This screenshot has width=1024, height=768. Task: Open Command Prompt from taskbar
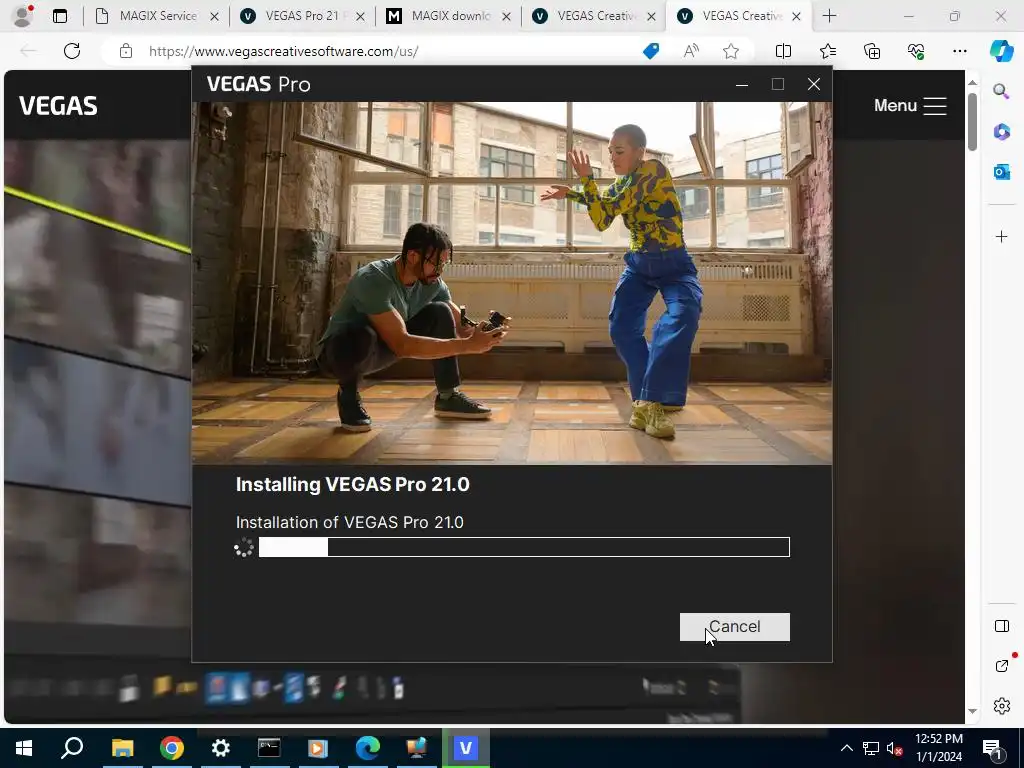click(269, 748)
